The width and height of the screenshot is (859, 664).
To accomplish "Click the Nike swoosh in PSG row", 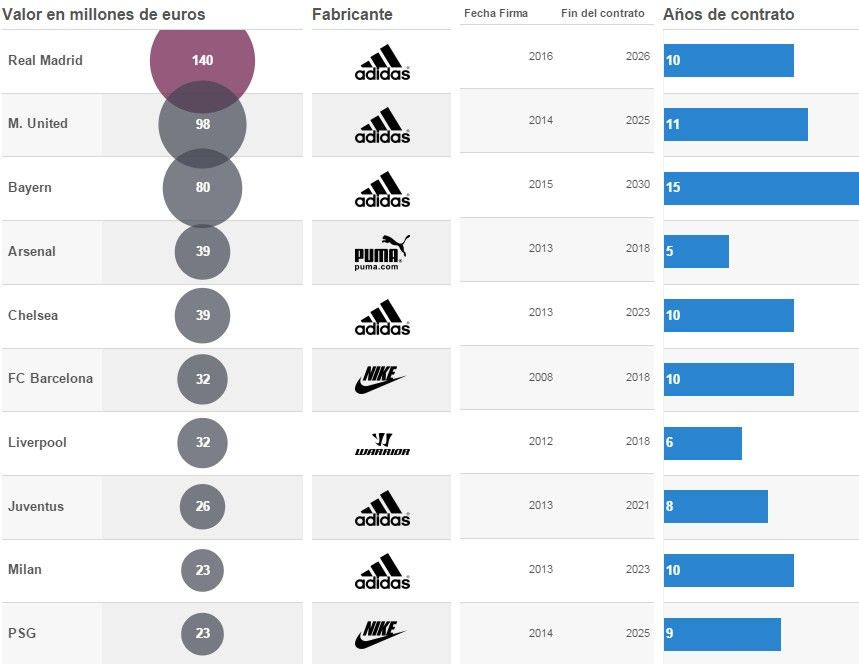I will (382, 634).
